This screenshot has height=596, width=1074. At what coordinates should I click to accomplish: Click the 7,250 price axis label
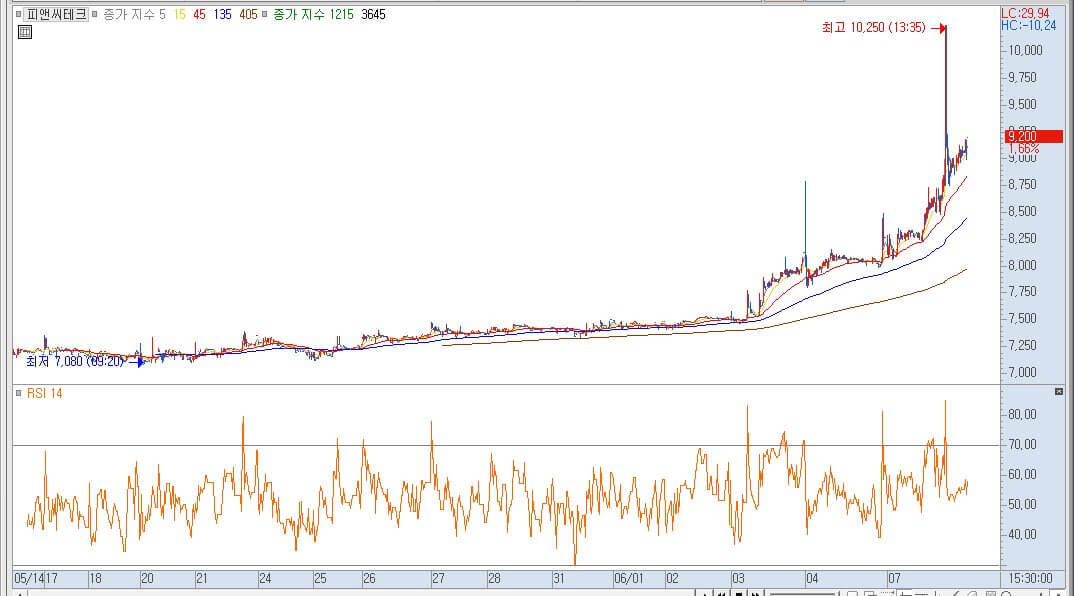point(1022,345)
